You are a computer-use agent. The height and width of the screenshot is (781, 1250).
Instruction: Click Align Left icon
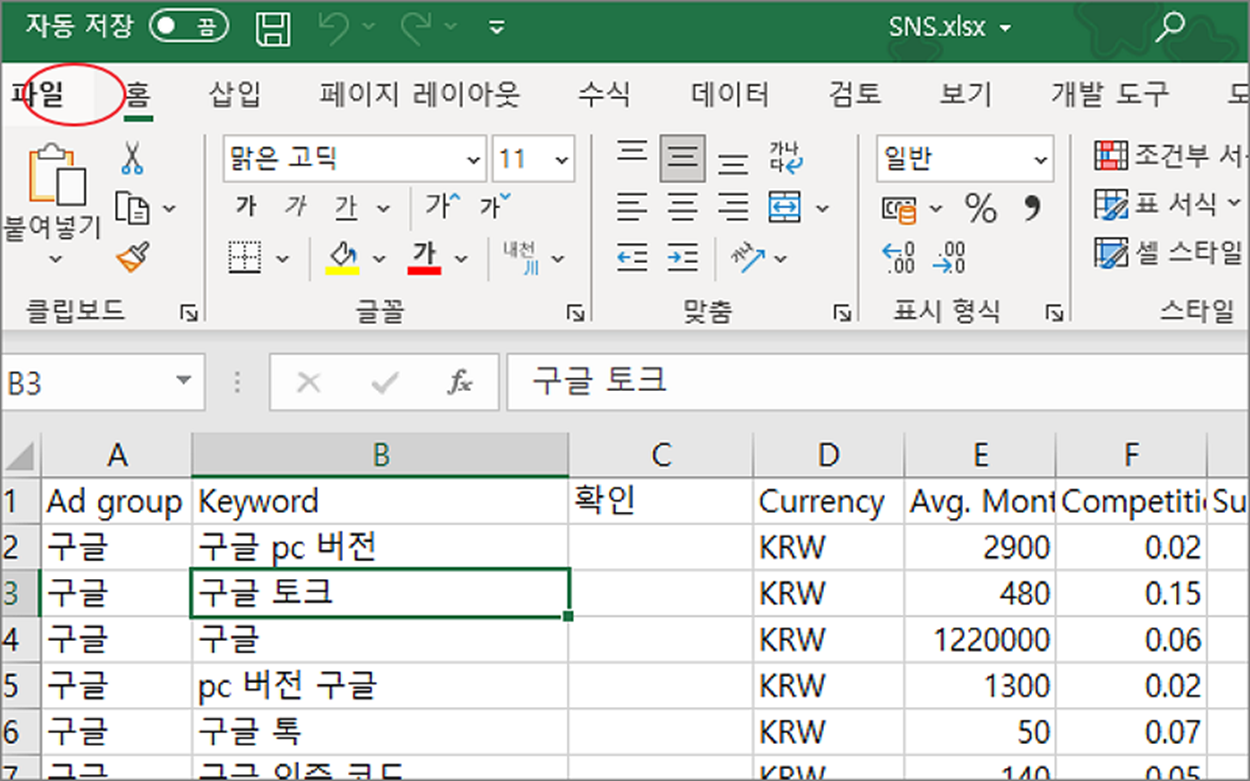pyautogui.click(x=632, y=208)
